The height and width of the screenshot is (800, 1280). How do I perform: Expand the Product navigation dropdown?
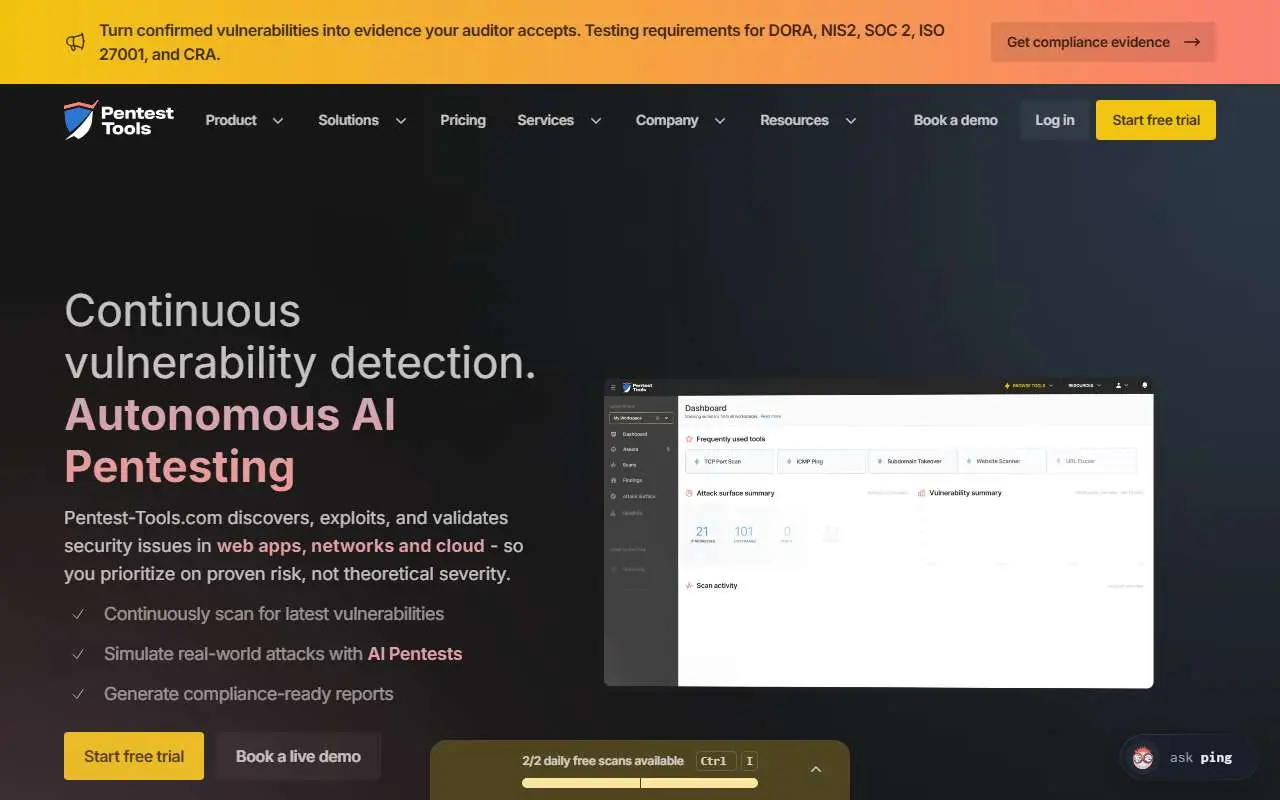tap(245, 120)
